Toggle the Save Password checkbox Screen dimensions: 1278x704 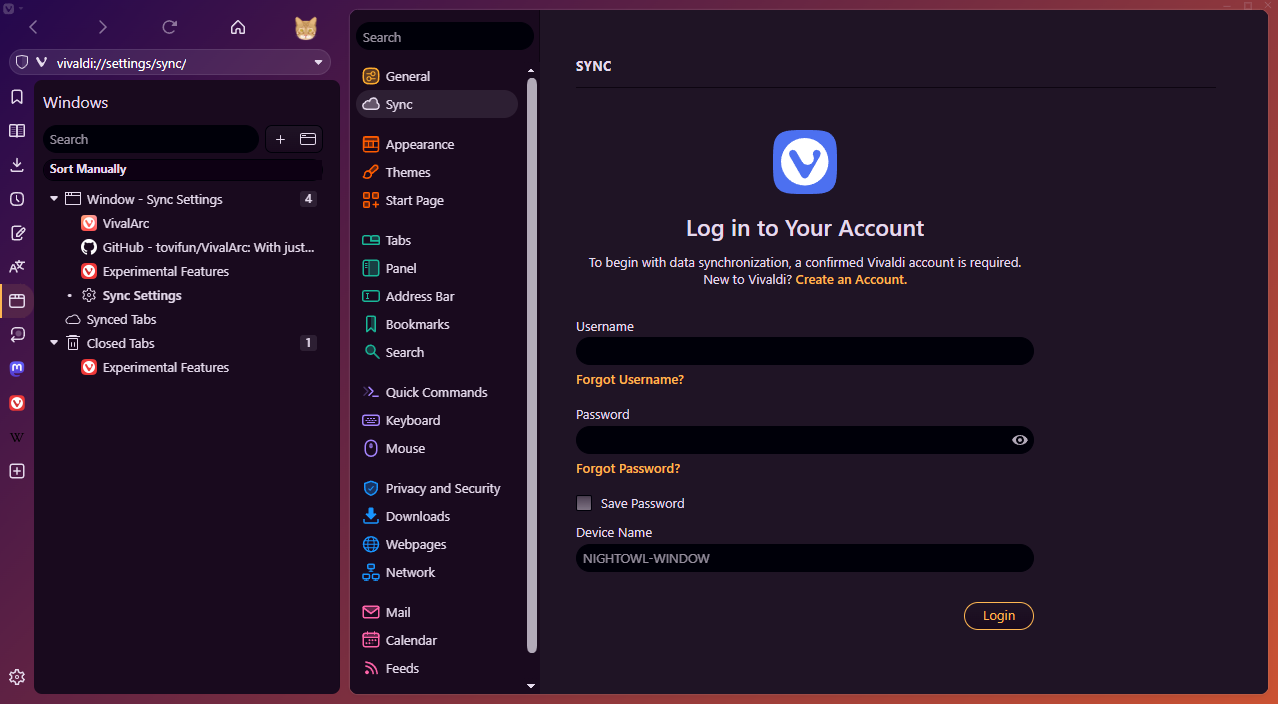coord(584,503)
